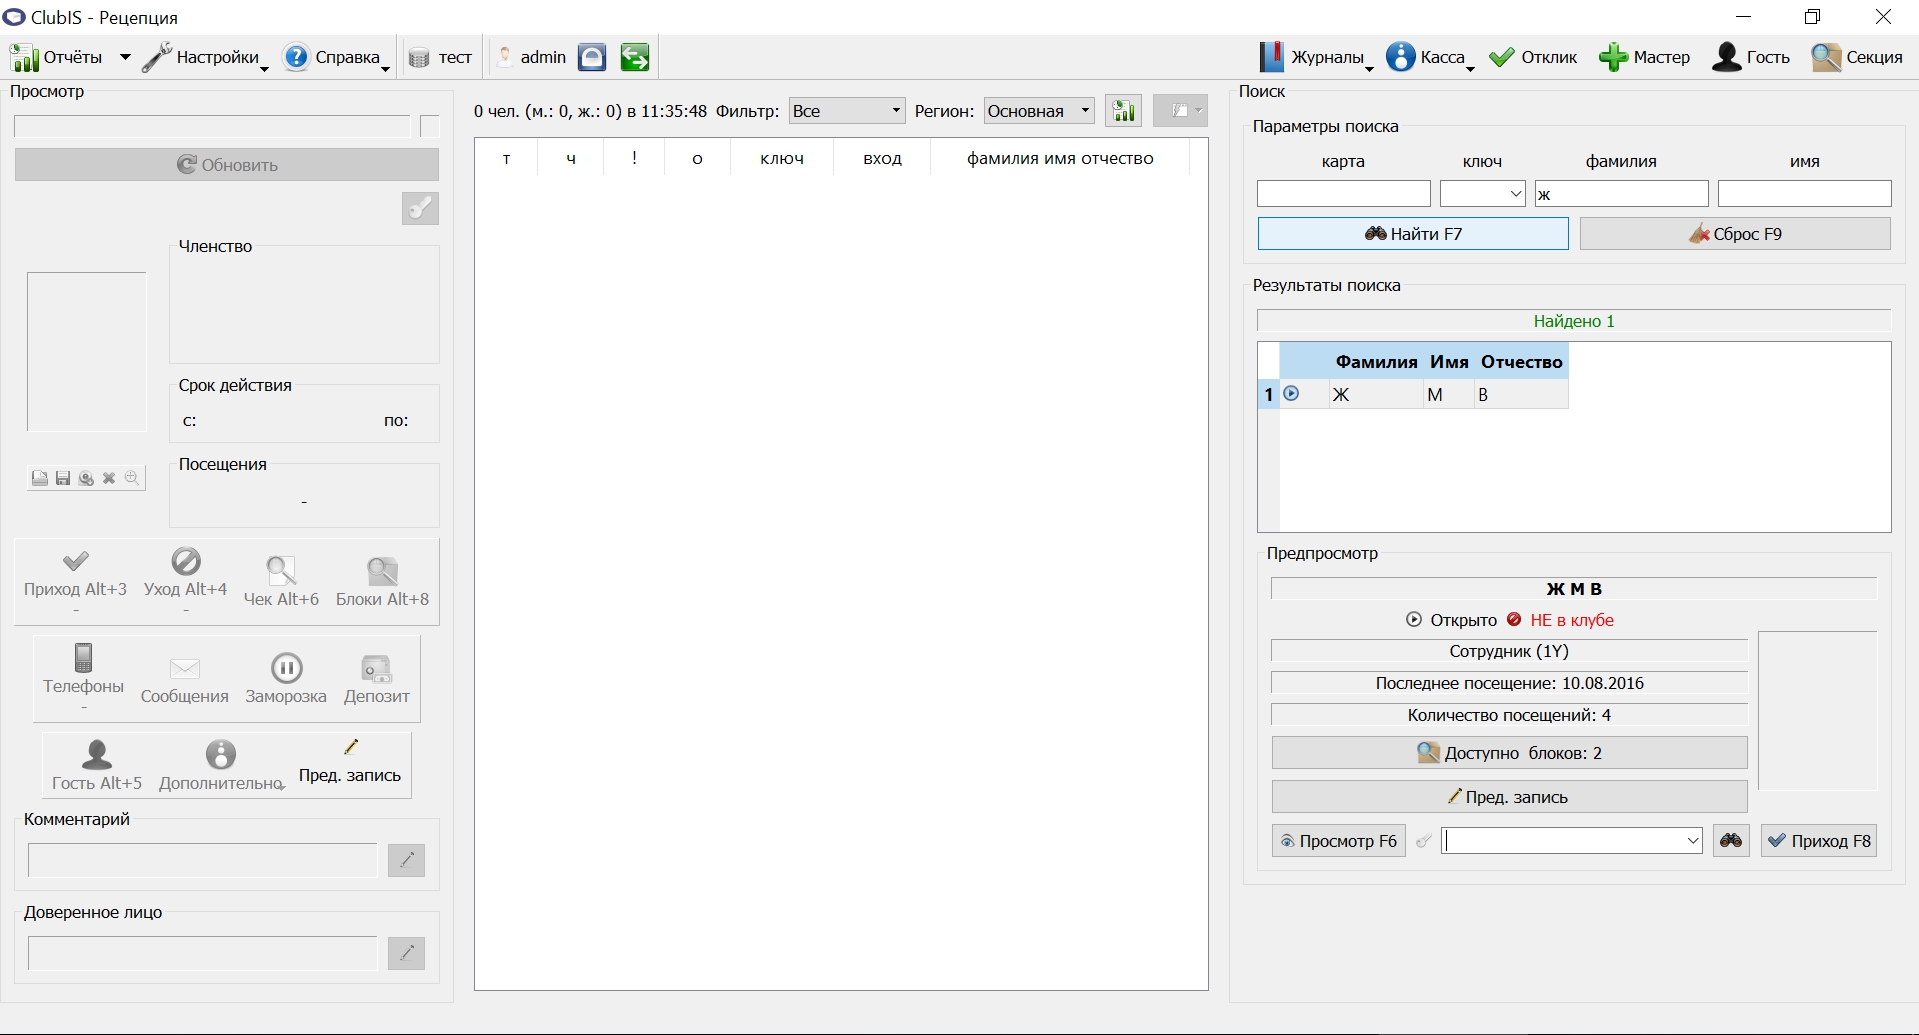Click the load photo file icon
Screen dimensions: 1919x1035
click(39, 478)
